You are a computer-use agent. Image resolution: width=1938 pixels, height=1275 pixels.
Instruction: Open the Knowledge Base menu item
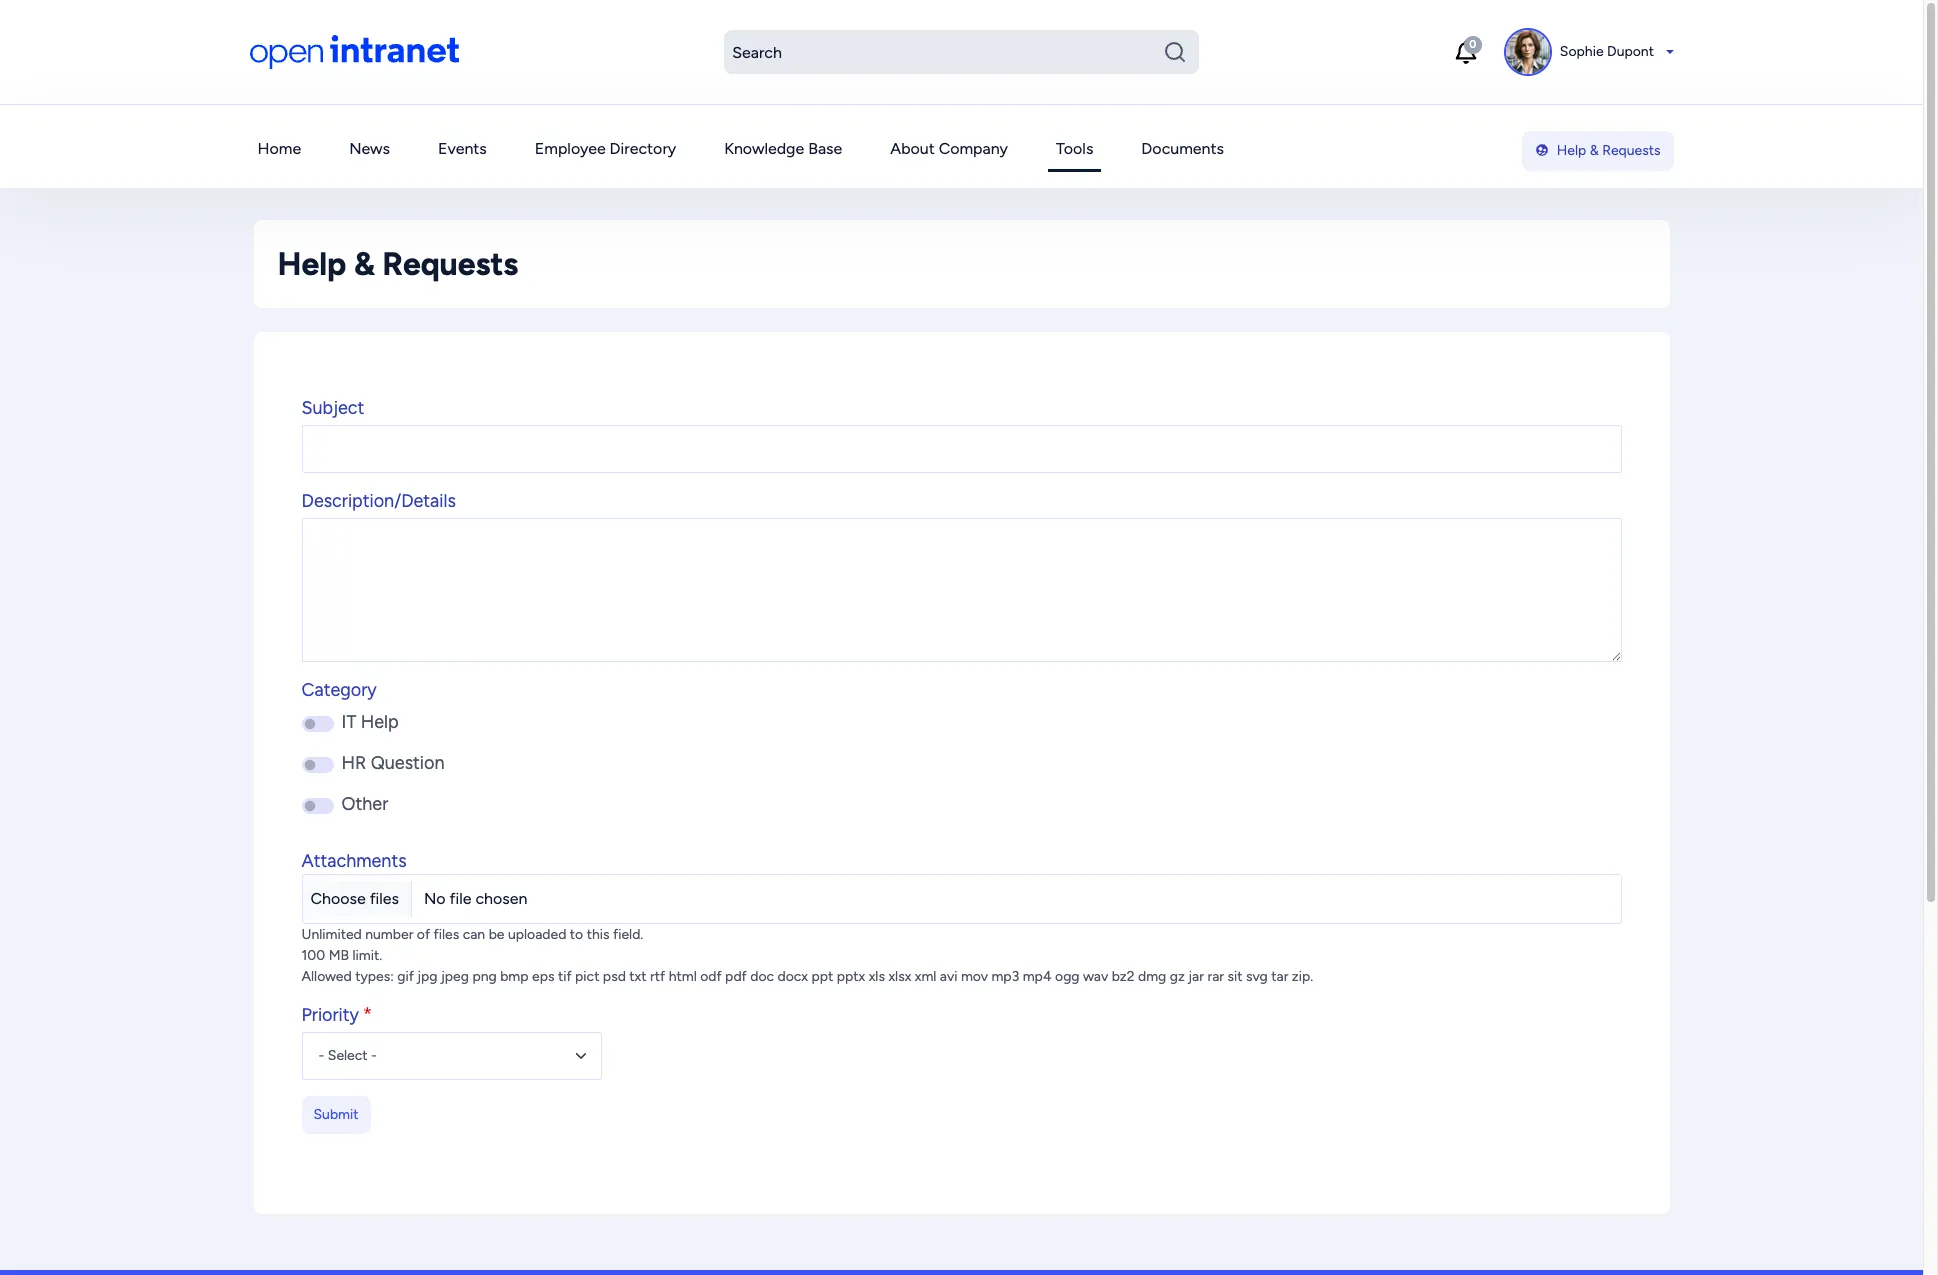point(783,149)
